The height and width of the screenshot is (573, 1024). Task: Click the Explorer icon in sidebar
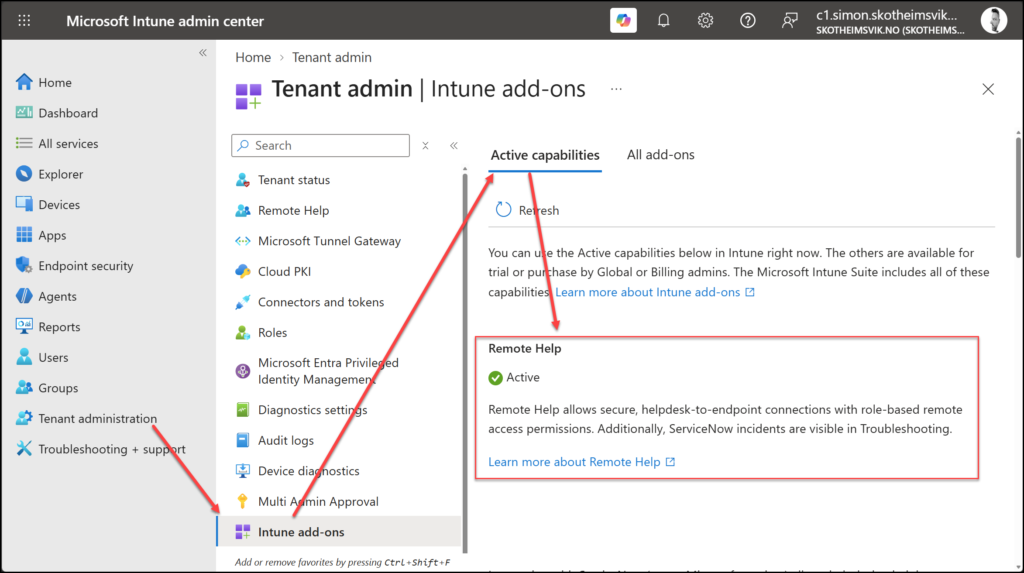click(x=24, y=174)
